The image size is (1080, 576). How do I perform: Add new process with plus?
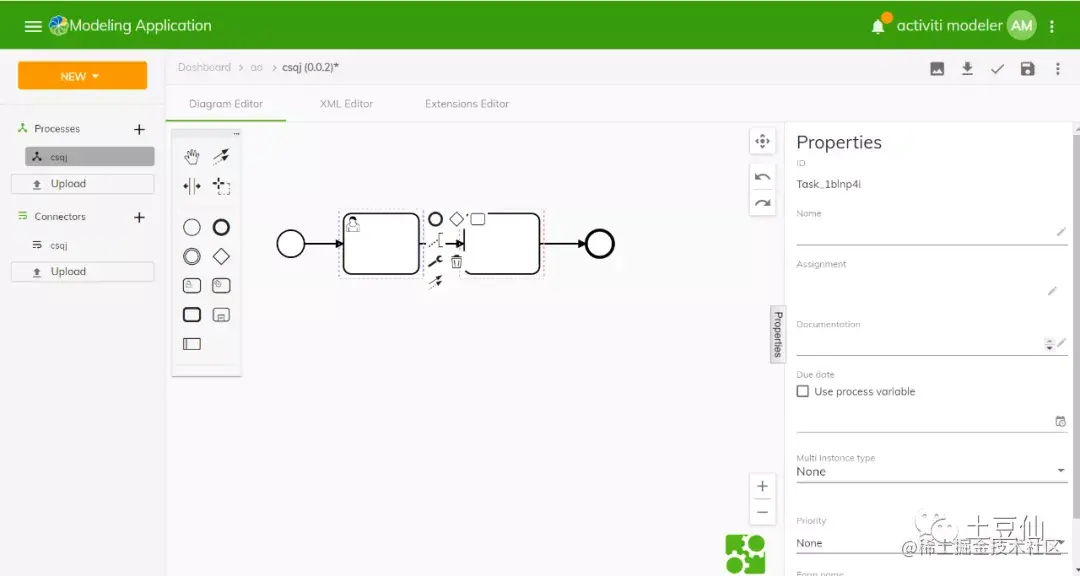[139, 129]
